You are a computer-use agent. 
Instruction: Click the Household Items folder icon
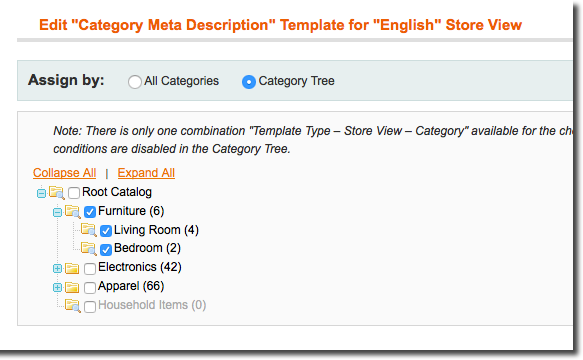click(x=73, y=306)
